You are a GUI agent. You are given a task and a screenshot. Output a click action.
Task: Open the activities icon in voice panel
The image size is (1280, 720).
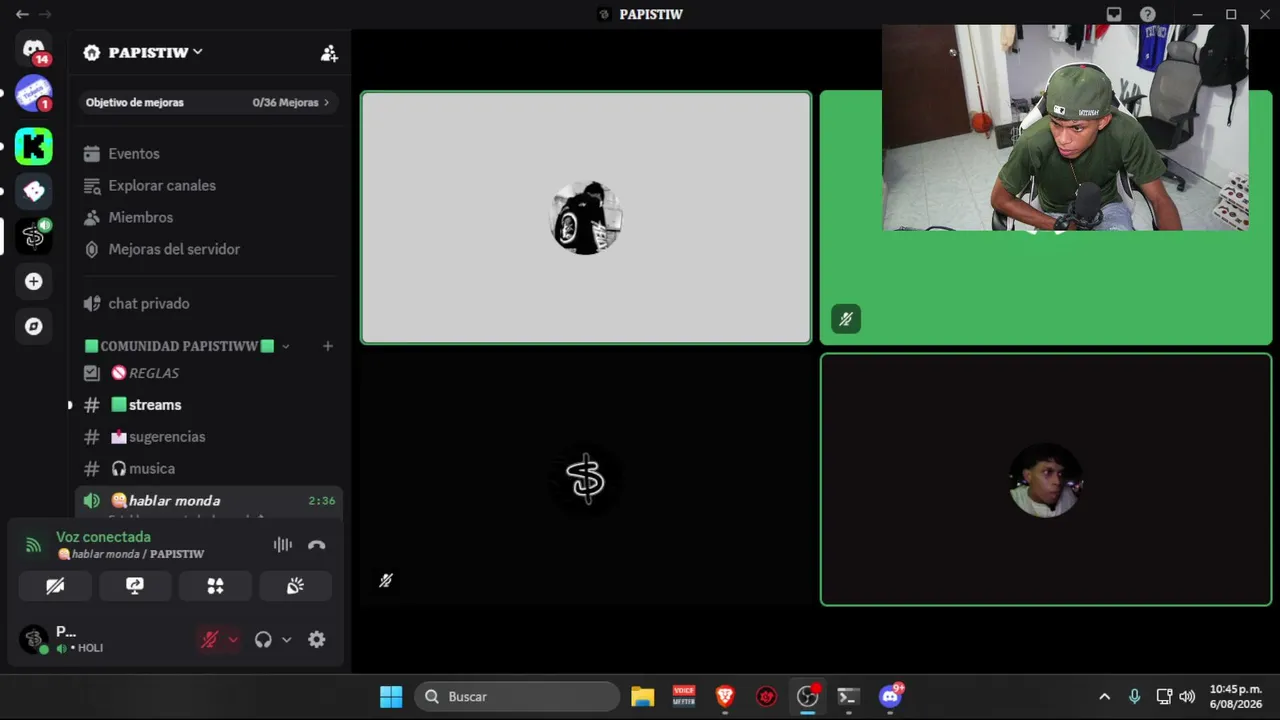(x=215, y=586)
